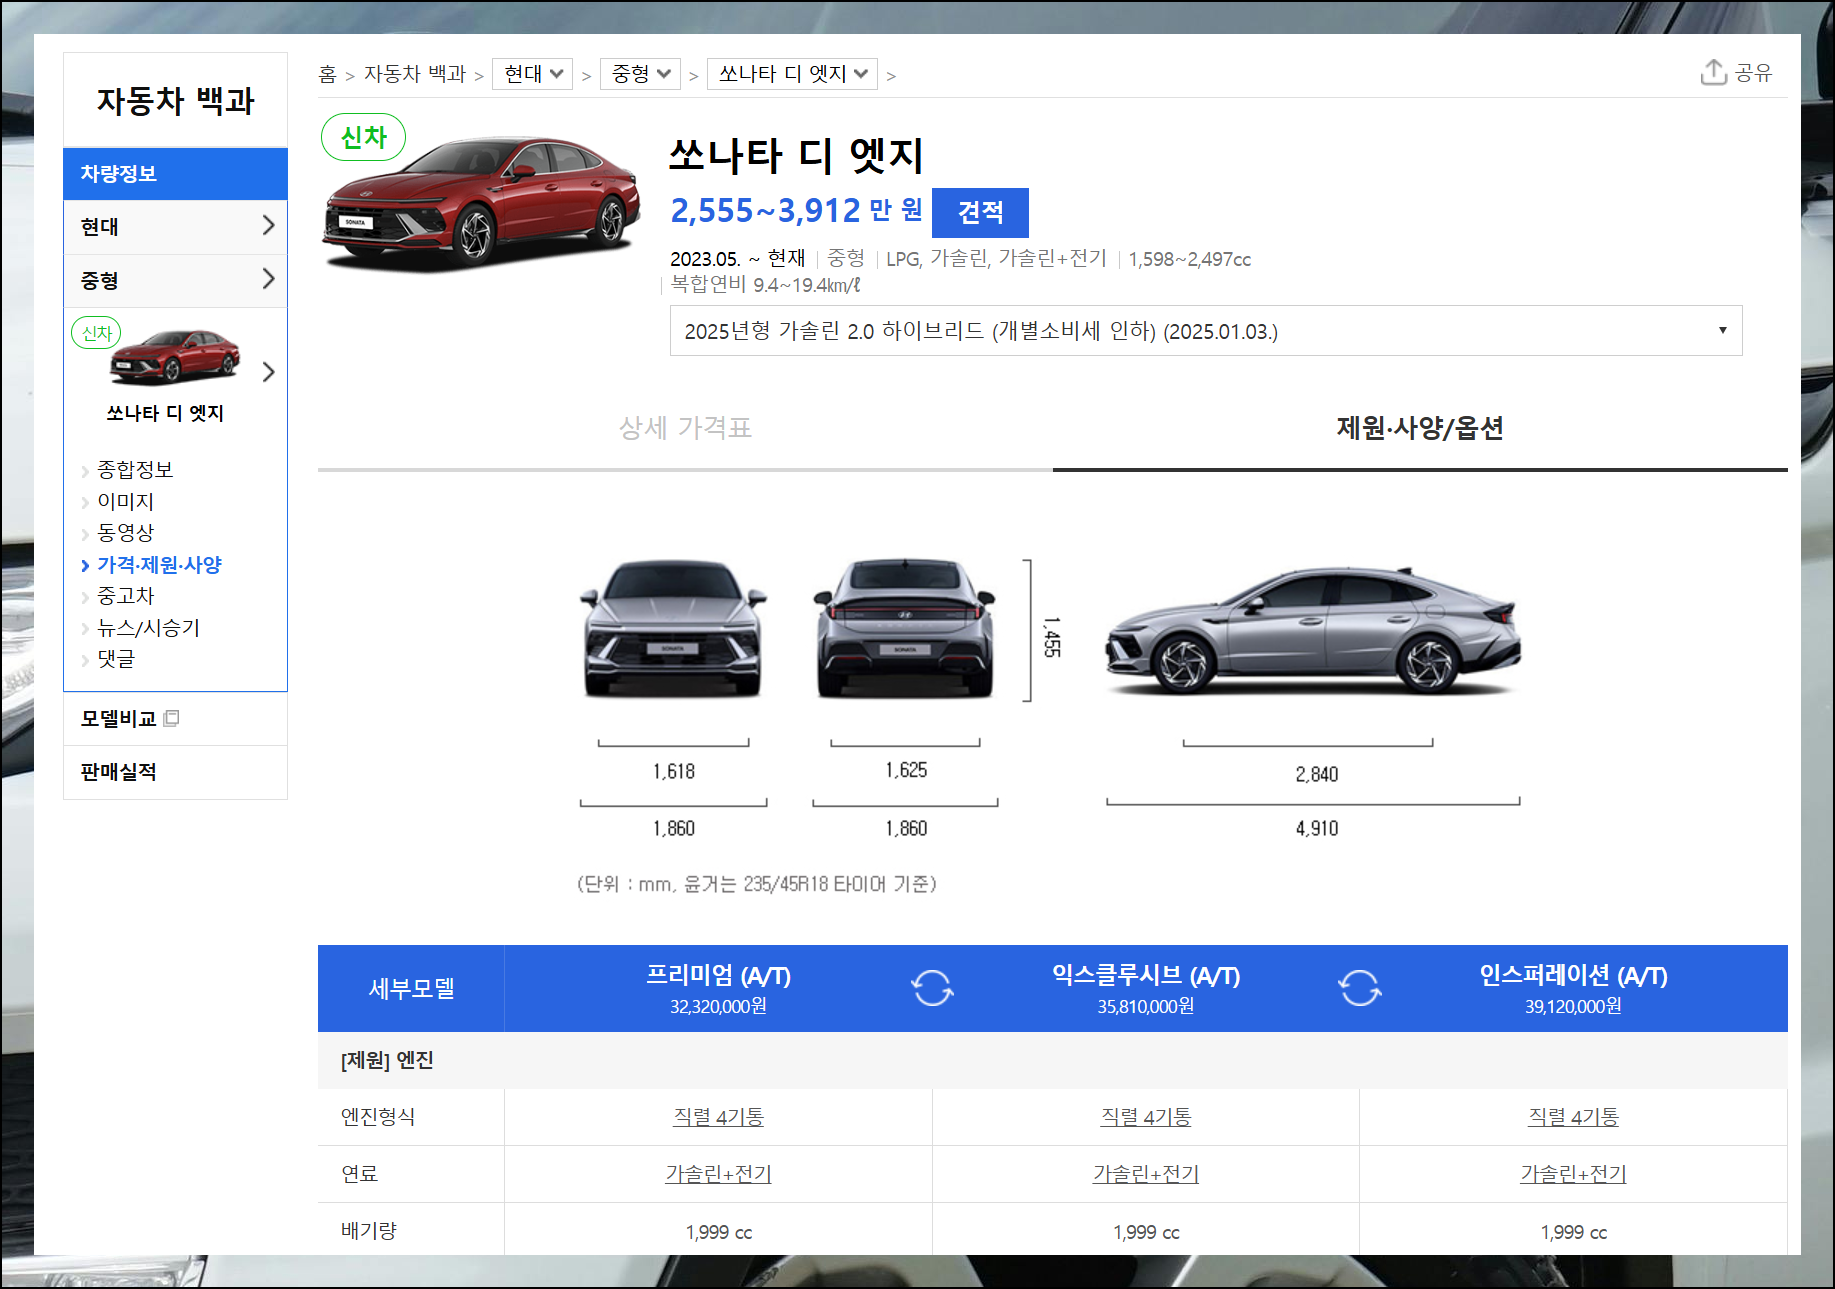Open 가격·제원·사양 in the sidebar menu
Screen dimensions: 1835x1289
pos(159,564)
